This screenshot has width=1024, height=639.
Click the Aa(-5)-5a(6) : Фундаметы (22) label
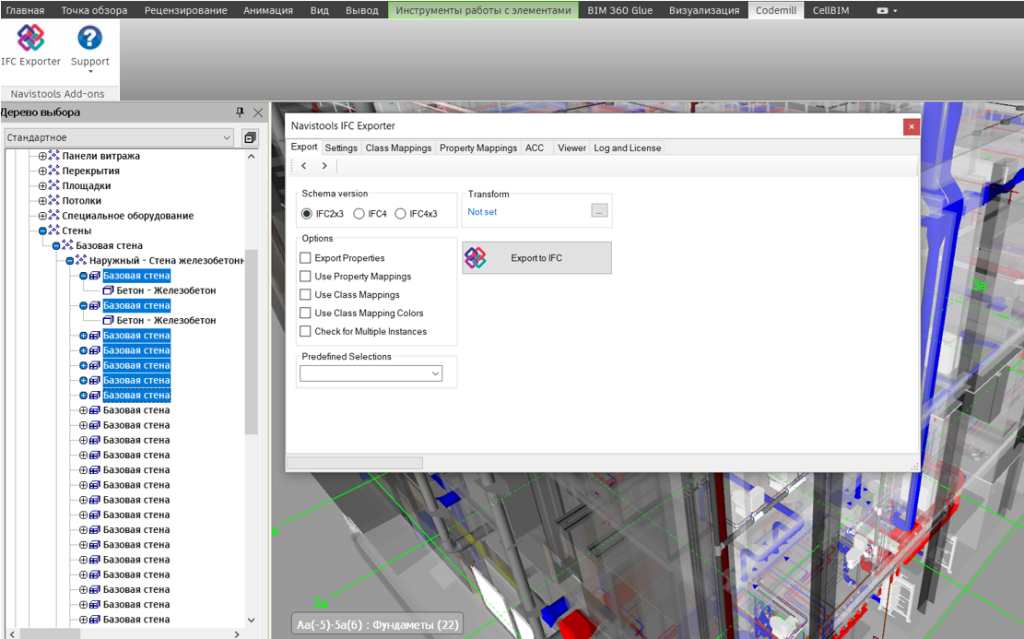coord(377,625)
